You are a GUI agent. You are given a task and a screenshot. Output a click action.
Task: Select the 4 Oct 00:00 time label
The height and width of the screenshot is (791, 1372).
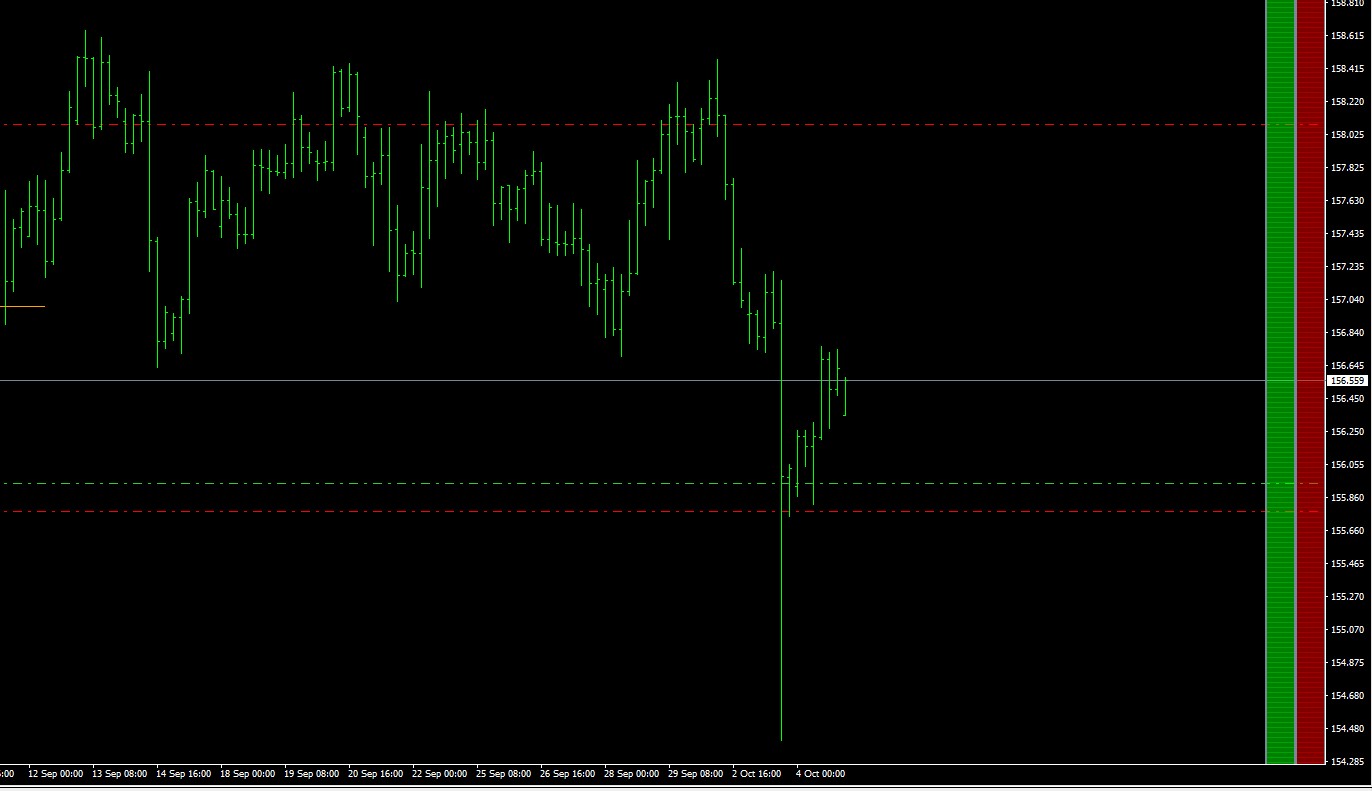pyautogui.click(x=820, y=773)
